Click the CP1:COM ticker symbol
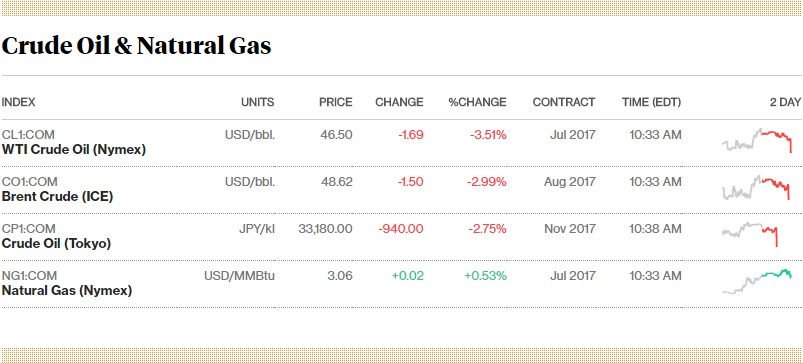803x363 pixels. click(29, 229)
